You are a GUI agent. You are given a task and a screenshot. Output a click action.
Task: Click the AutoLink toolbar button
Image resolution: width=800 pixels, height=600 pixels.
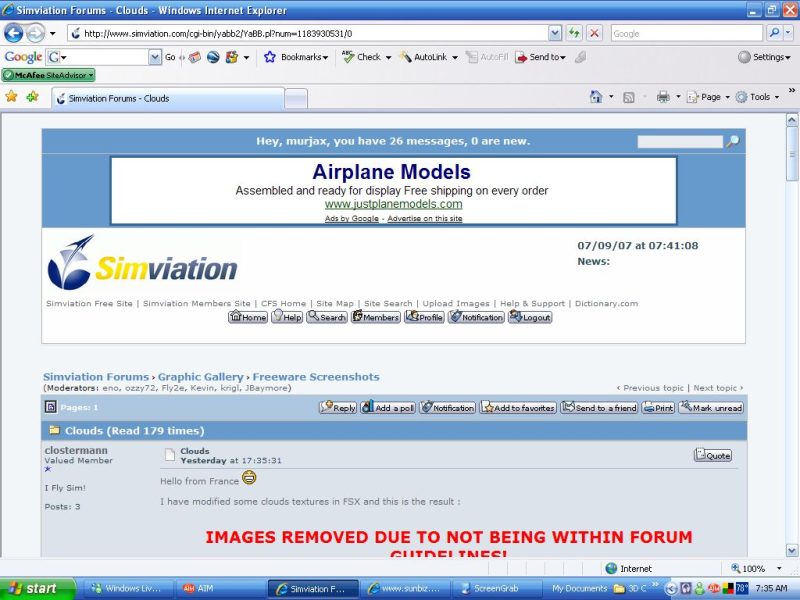coord(423,57)
